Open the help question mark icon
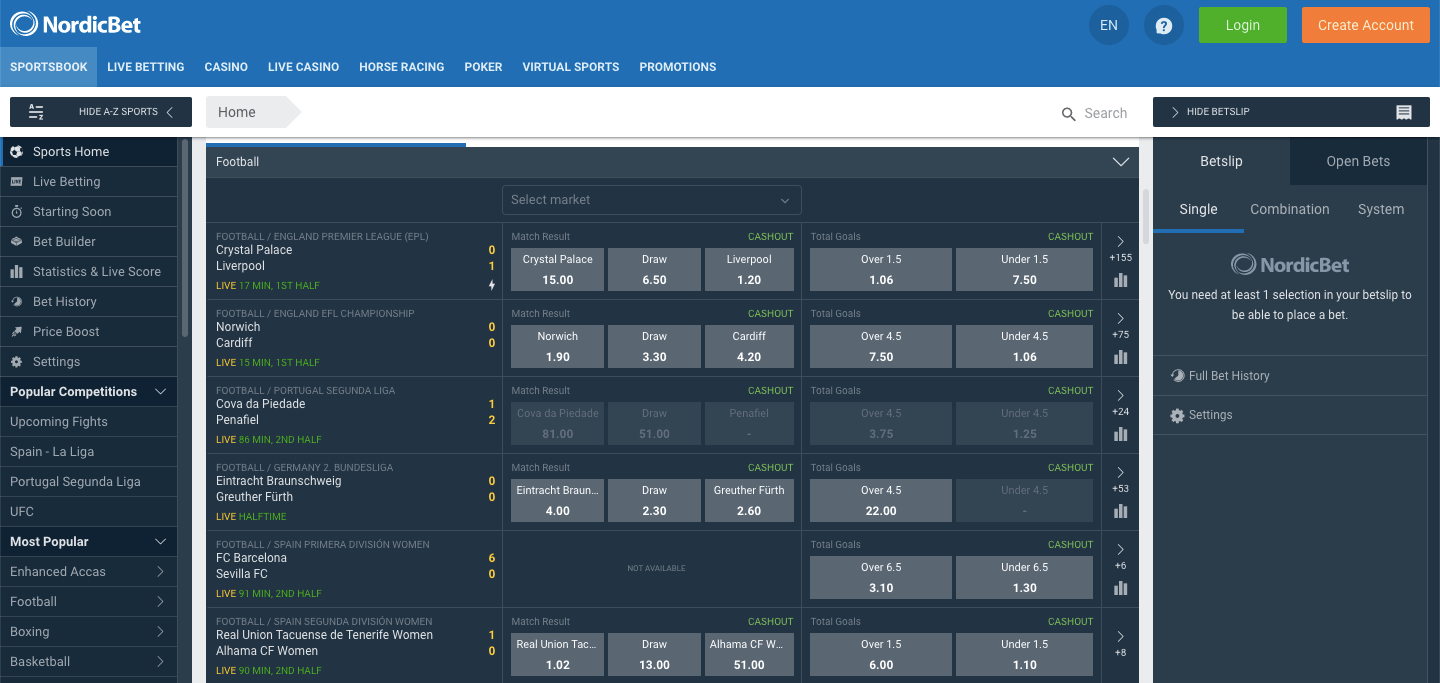This screenshot has width=1440, height=683. (1164, 25)
